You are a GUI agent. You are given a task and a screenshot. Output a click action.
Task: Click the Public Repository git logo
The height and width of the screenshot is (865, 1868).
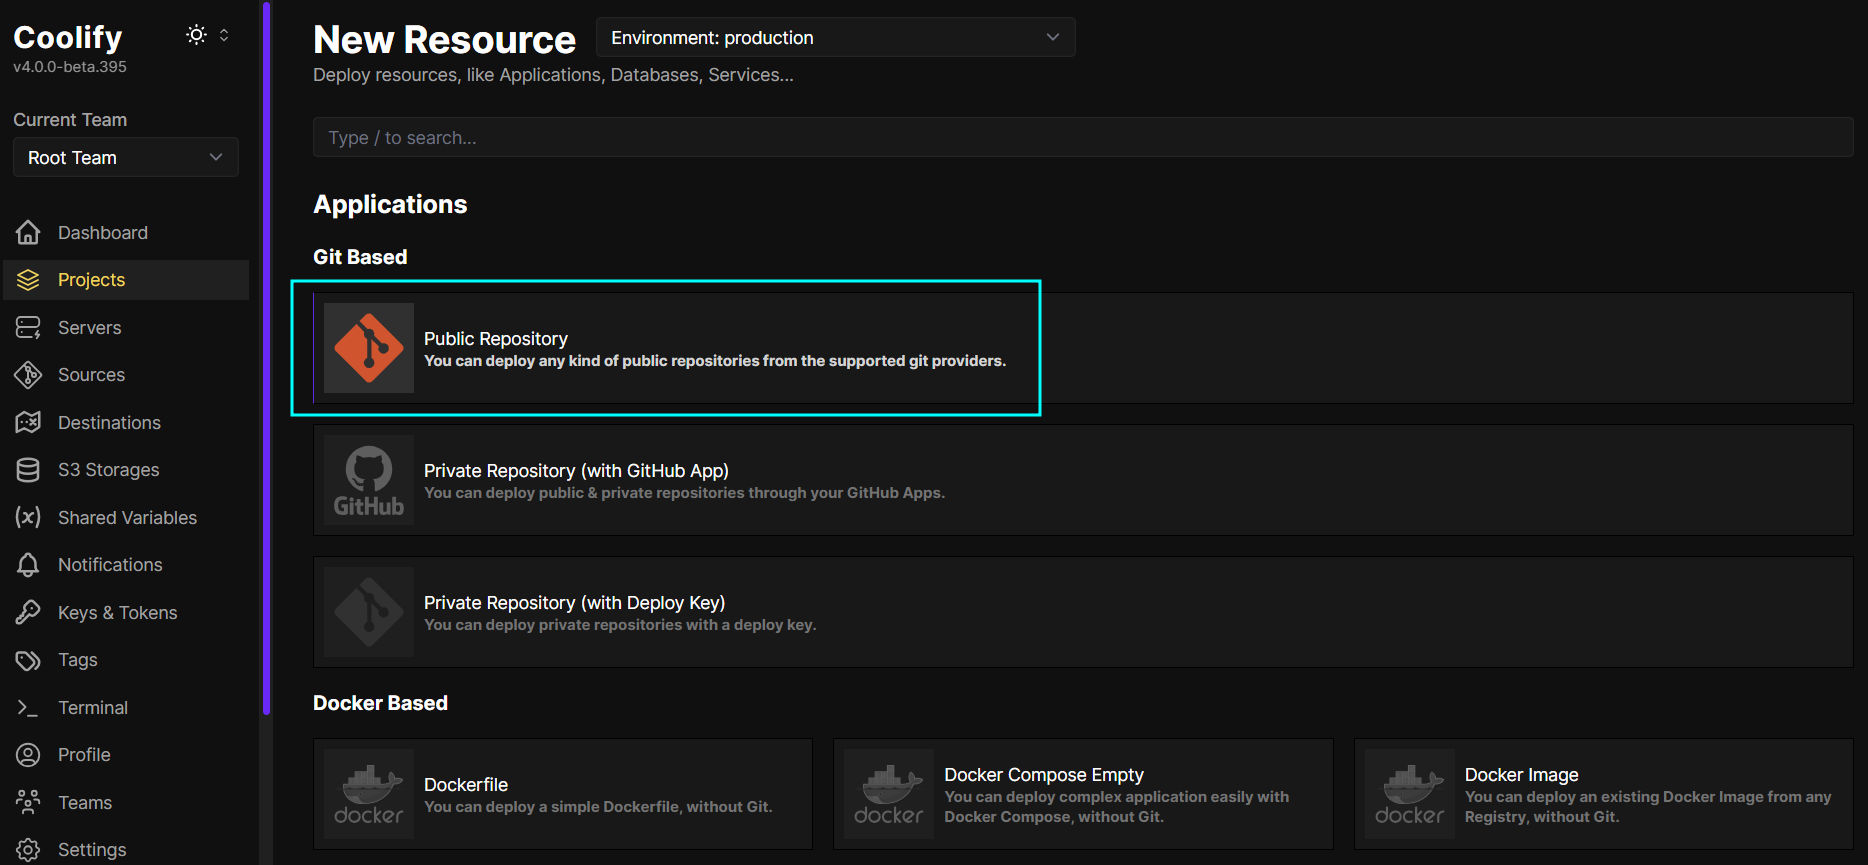click(369, 348)
